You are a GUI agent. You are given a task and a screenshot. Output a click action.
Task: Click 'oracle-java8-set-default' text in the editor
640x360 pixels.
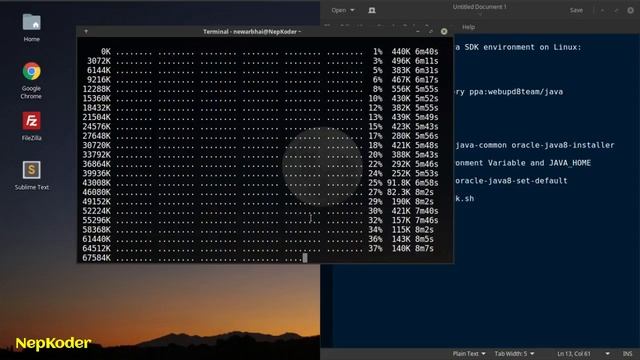(511, 181)
